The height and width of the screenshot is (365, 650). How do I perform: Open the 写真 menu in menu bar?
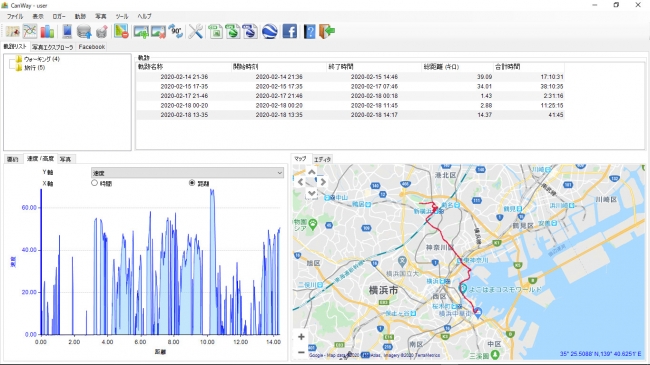click(101, 16)
